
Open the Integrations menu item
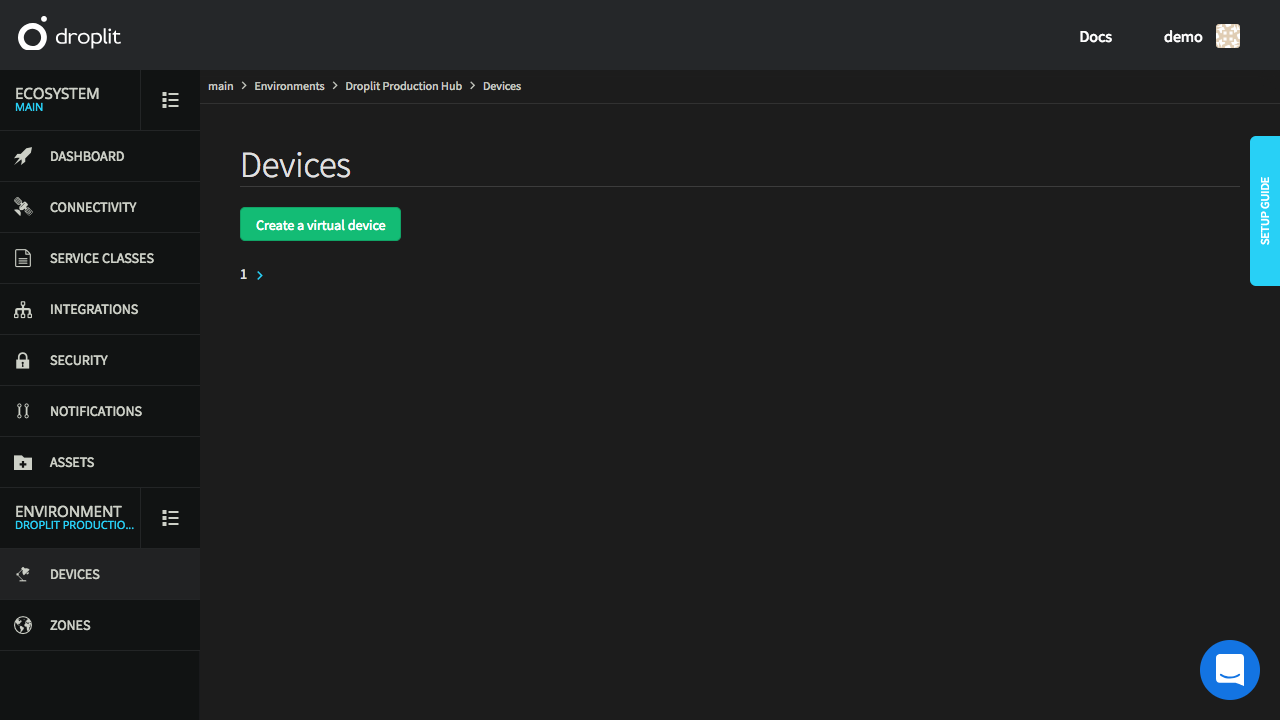click(100, 309)
